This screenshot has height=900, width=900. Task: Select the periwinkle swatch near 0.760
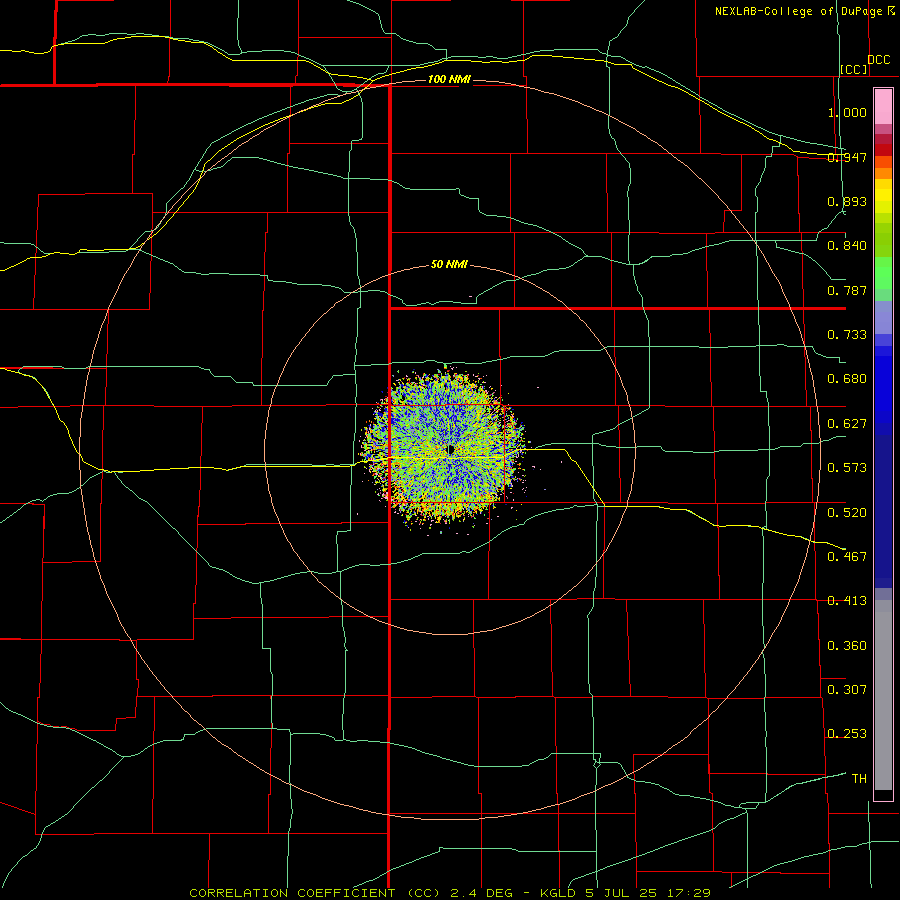tap(883, 317)
